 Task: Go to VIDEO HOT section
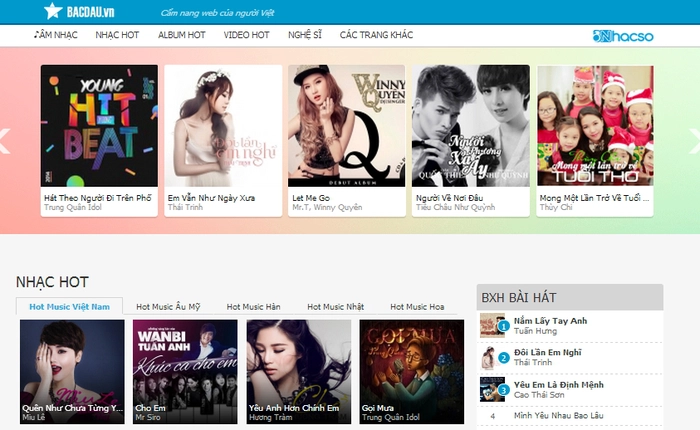[x=246, y=35]
